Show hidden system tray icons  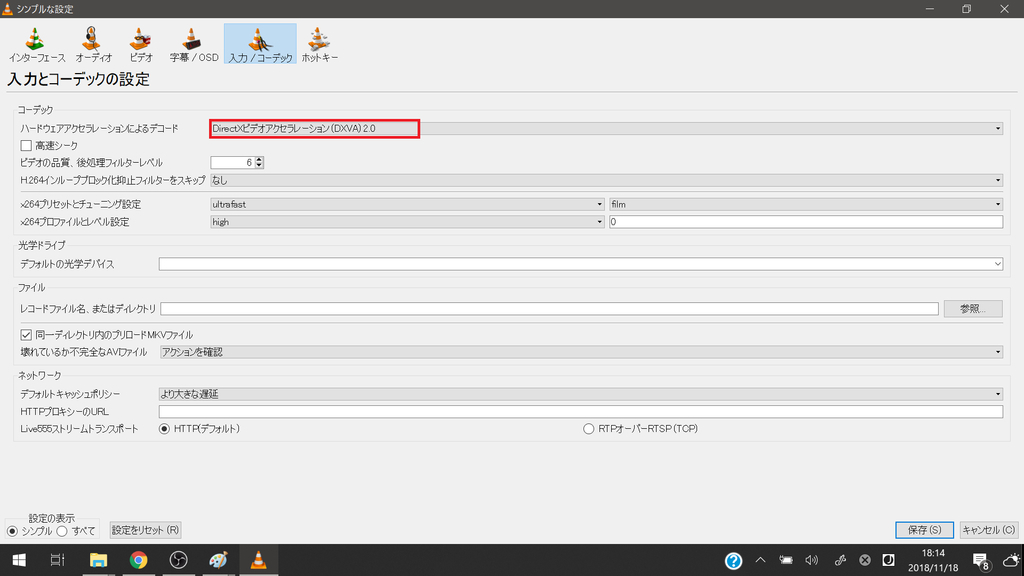[x=760, y=560]
